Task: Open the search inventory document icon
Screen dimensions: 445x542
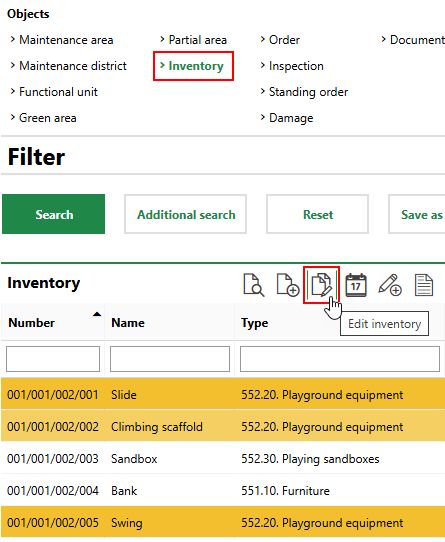Action: (x=254, y=285)
